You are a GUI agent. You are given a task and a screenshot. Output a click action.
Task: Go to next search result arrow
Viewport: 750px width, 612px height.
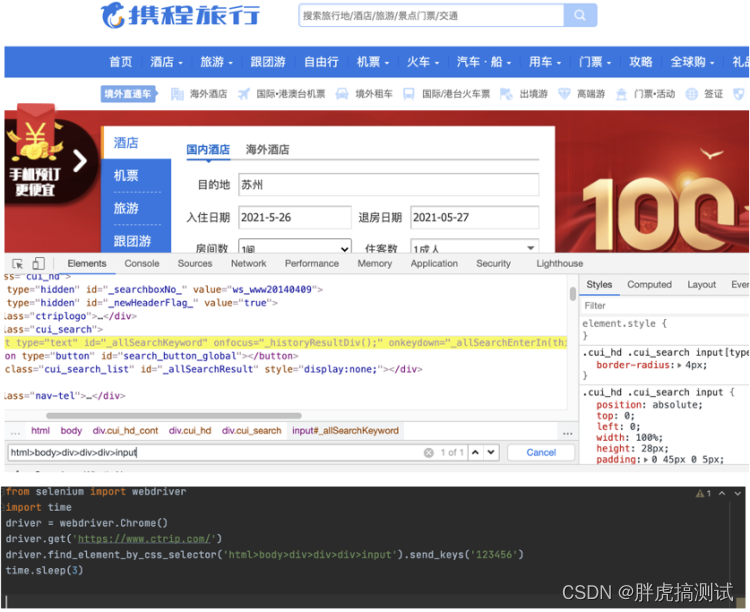click(x=491, y=452)
